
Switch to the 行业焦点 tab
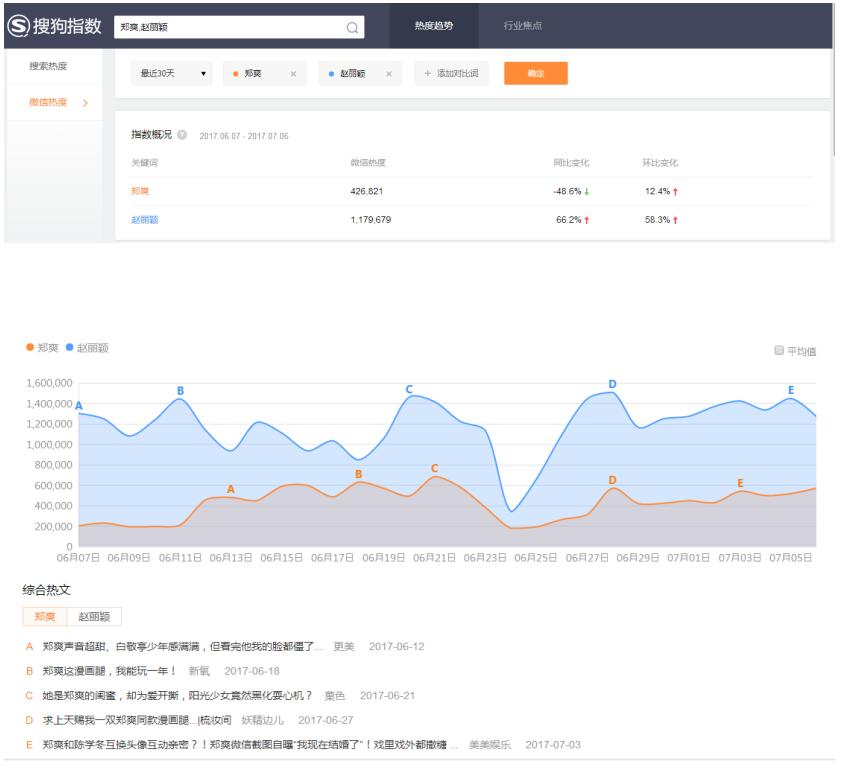(522, 26)
